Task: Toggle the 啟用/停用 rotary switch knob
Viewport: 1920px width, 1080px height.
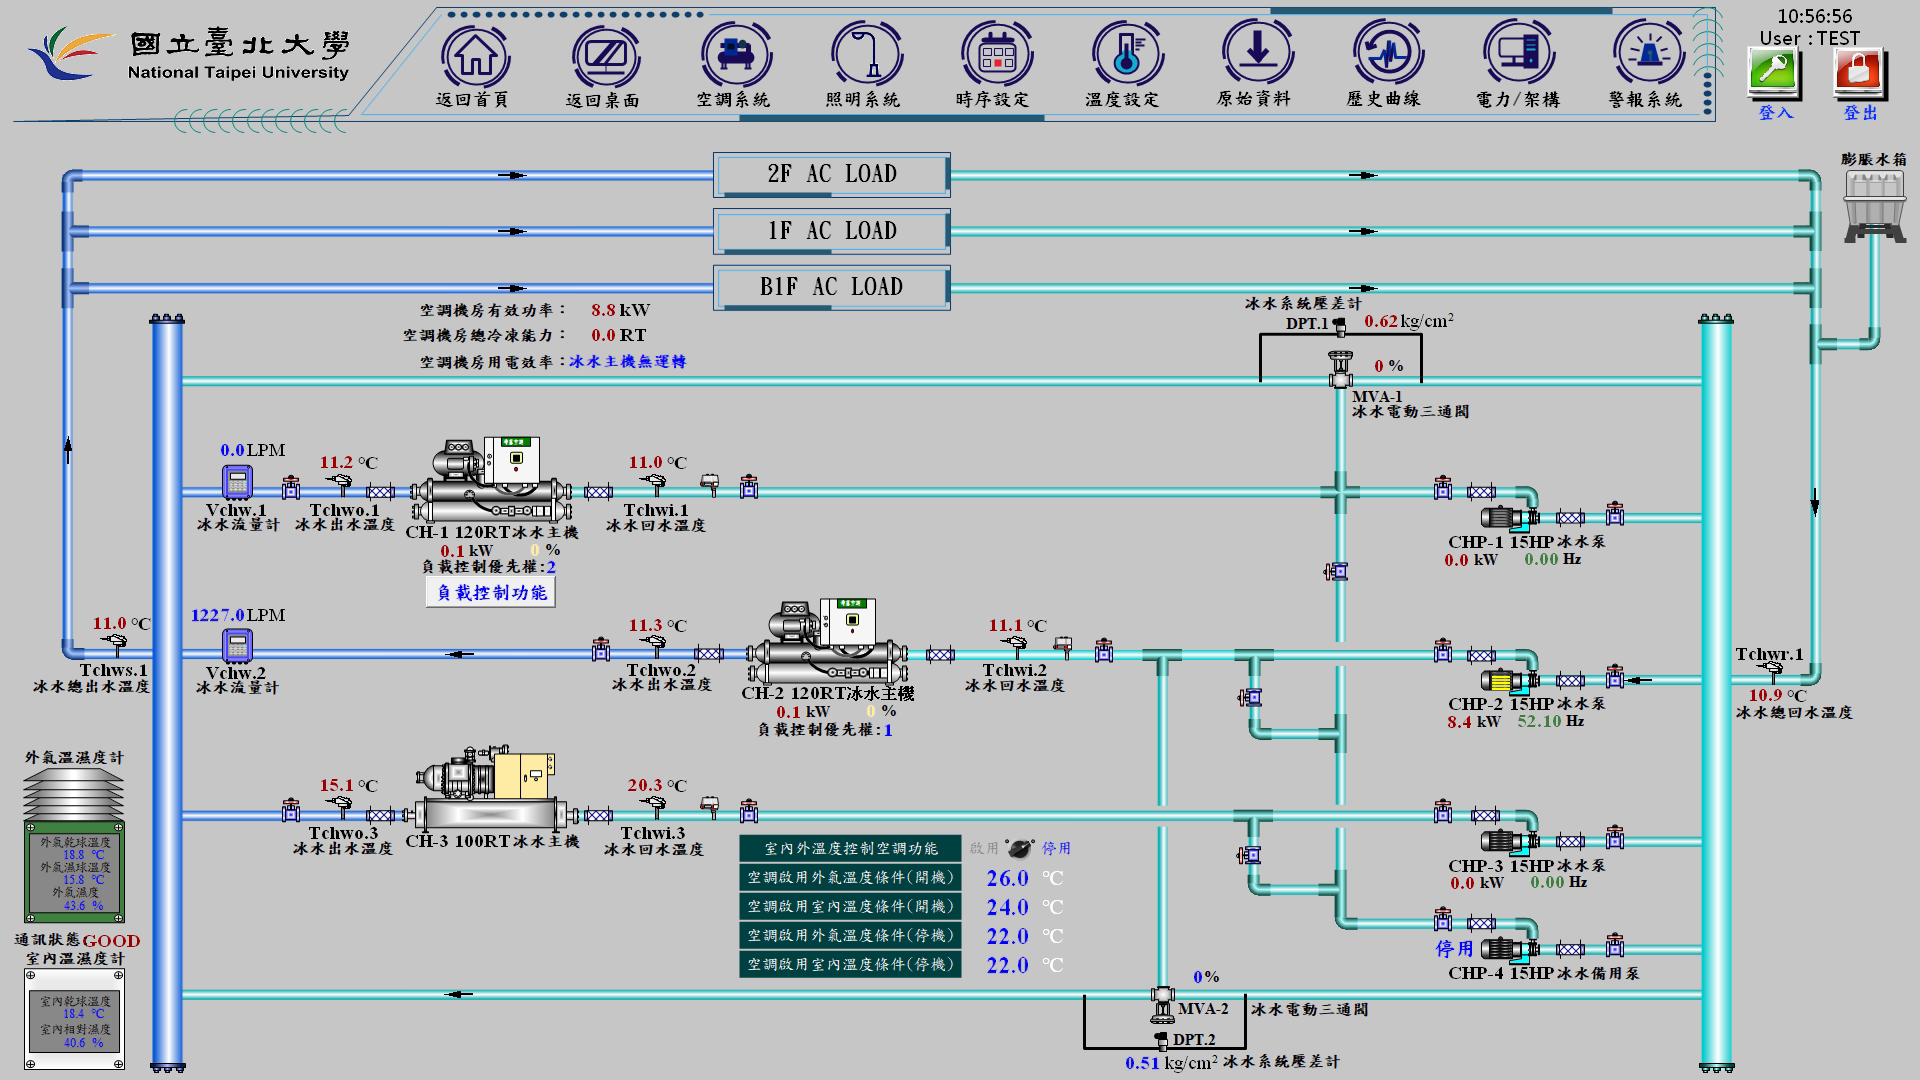Action: [1019, 849]
